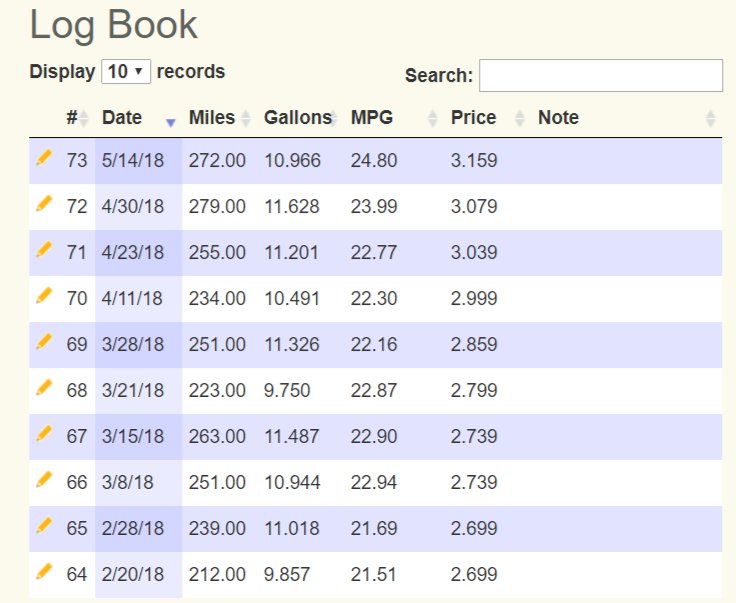This screenshot has height=603, width=736.
Task: Click price value 2.999
Action: click(474, 298)
